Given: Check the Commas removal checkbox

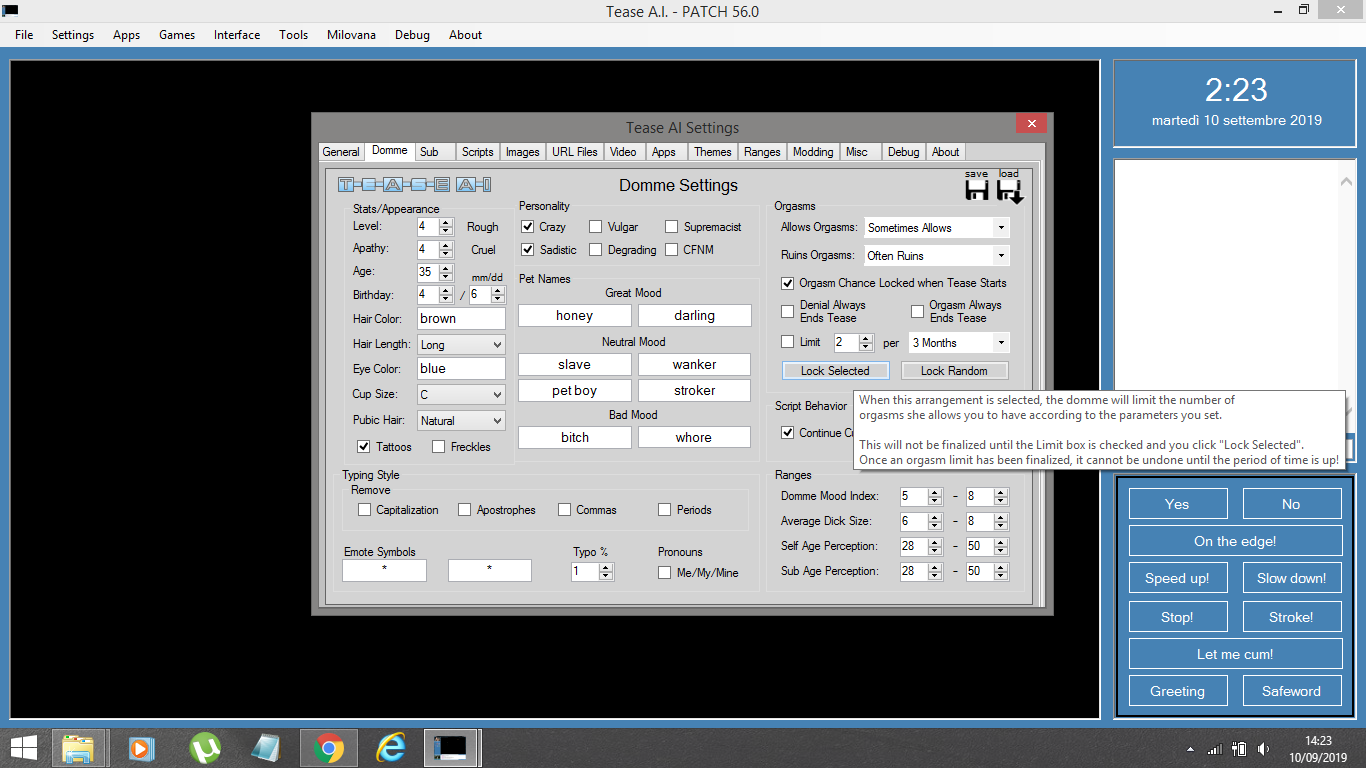Looking at the screenshot, I should coord(565,510).
